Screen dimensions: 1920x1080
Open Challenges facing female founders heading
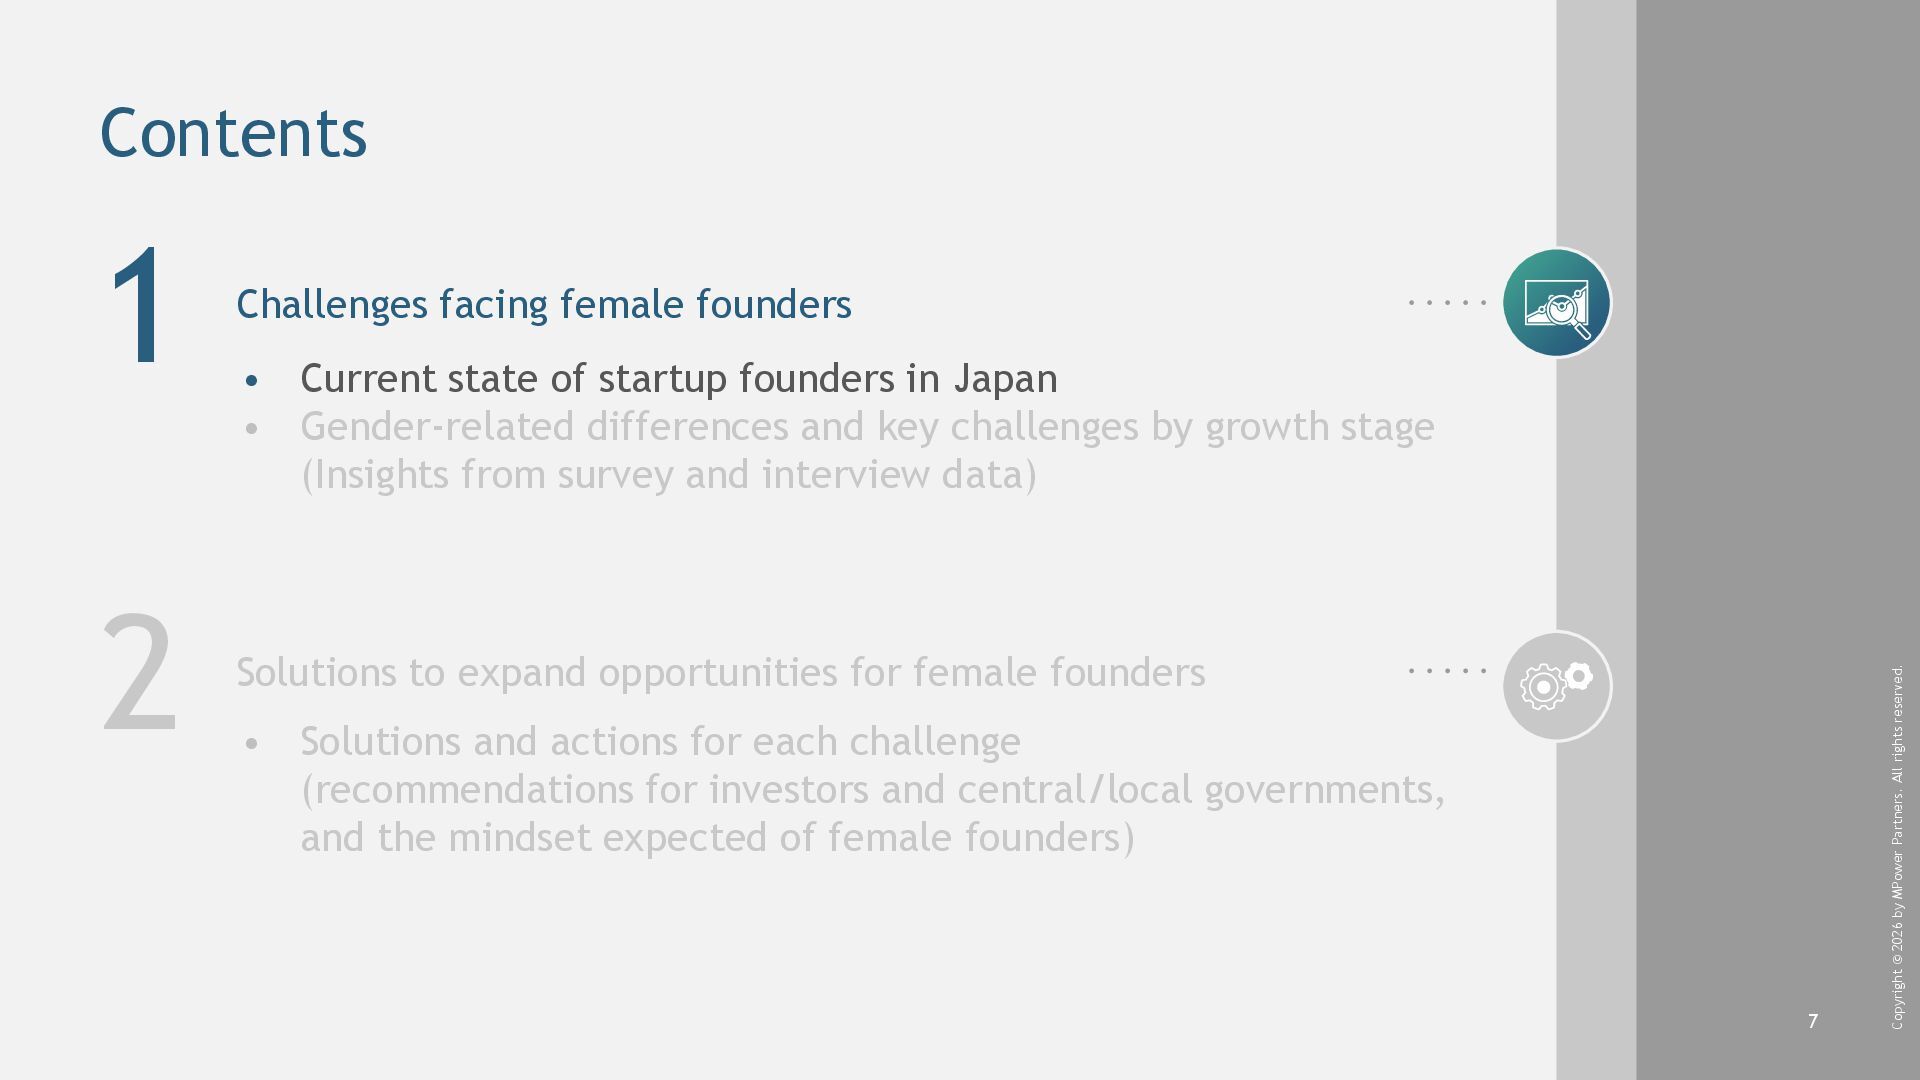click(543, 304)
